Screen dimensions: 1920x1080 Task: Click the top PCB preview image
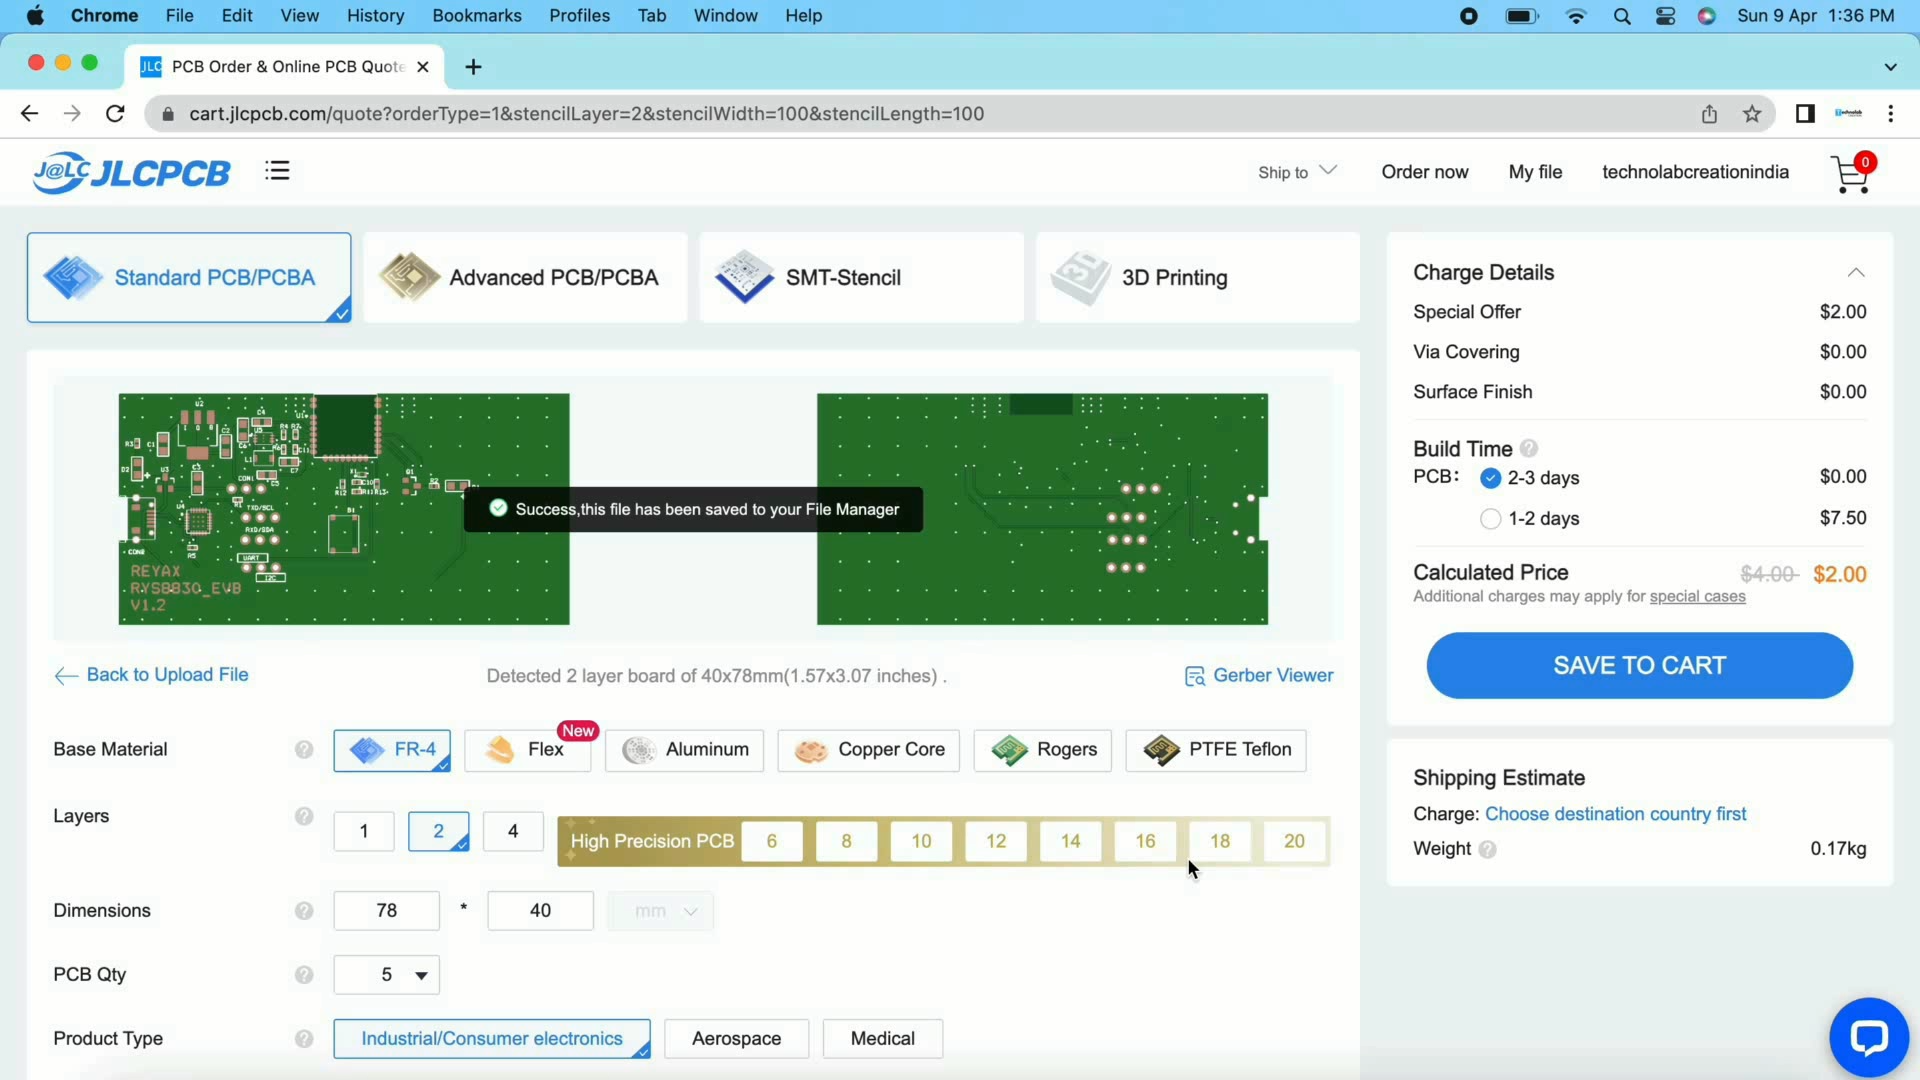[344, 509]
